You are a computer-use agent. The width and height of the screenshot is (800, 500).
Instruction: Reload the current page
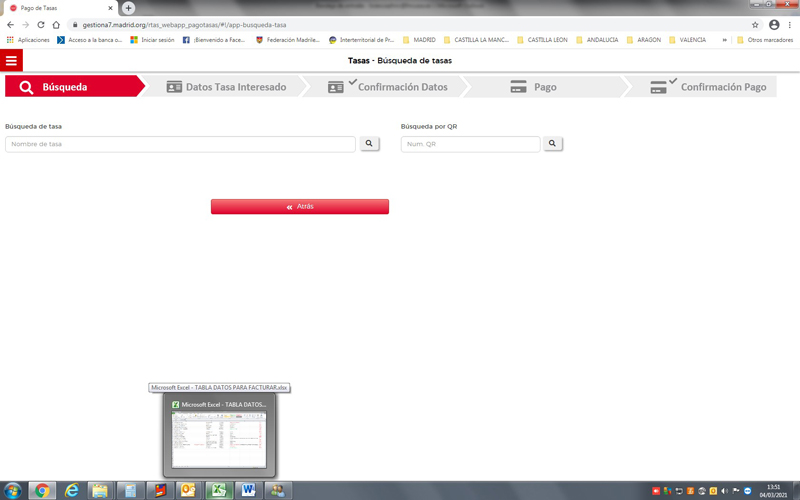pyautogui.click(x=41, y=24)
